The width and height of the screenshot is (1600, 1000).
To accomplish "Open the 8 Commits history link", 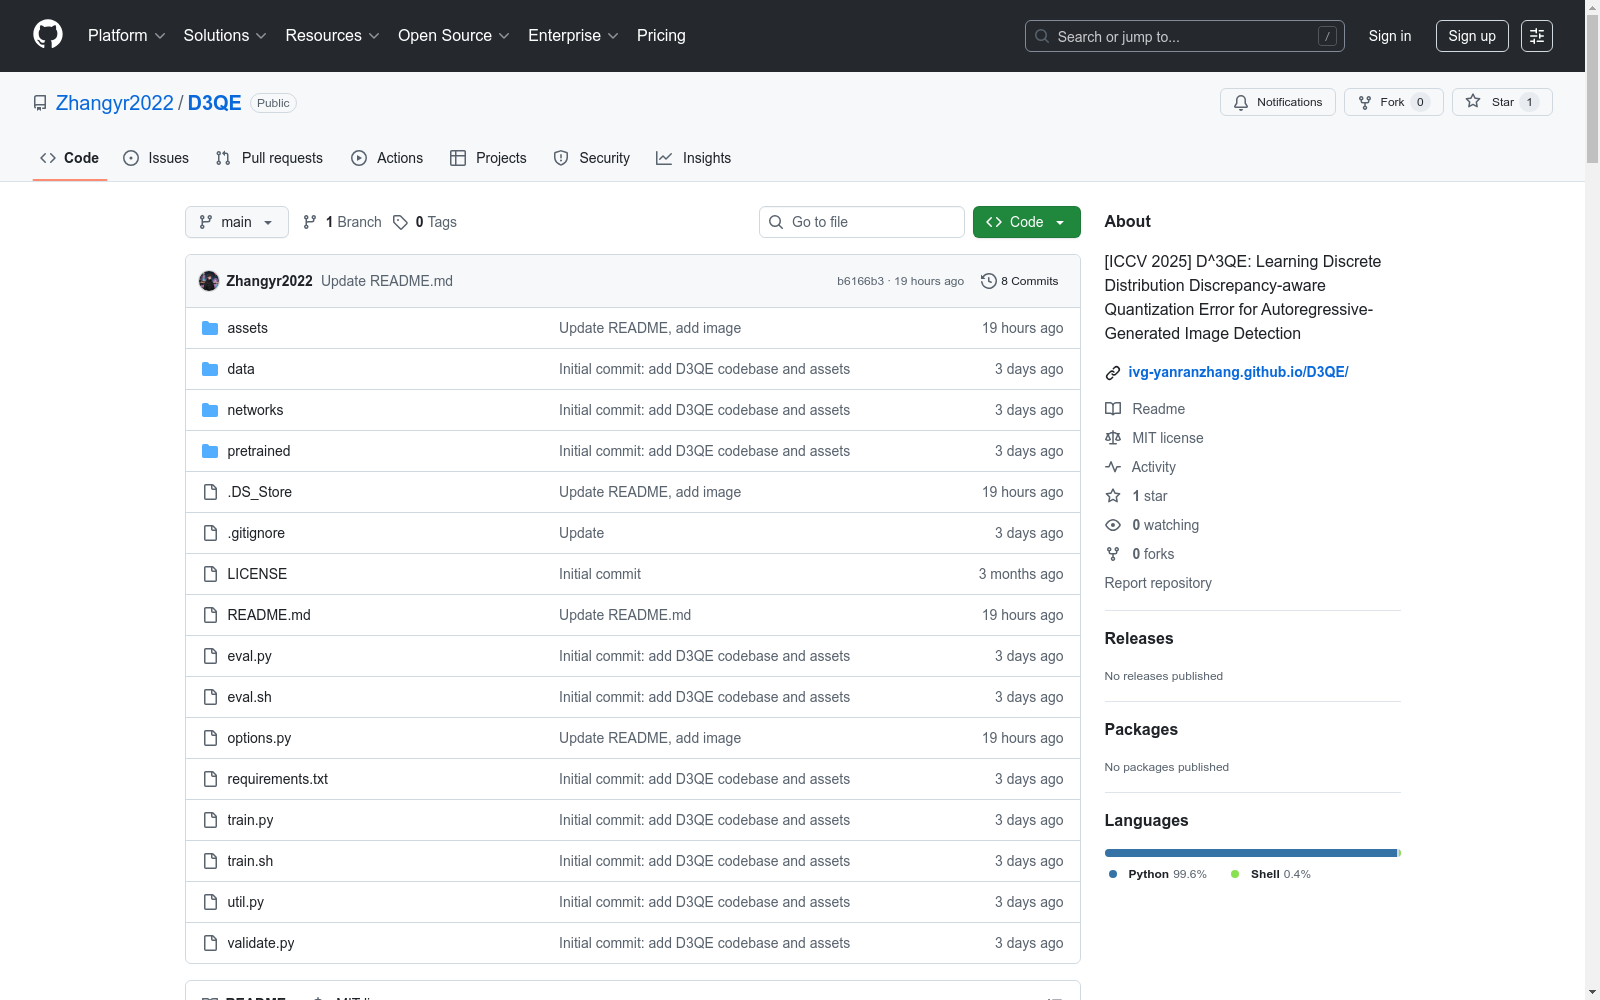I will (x=1020, y=281).
